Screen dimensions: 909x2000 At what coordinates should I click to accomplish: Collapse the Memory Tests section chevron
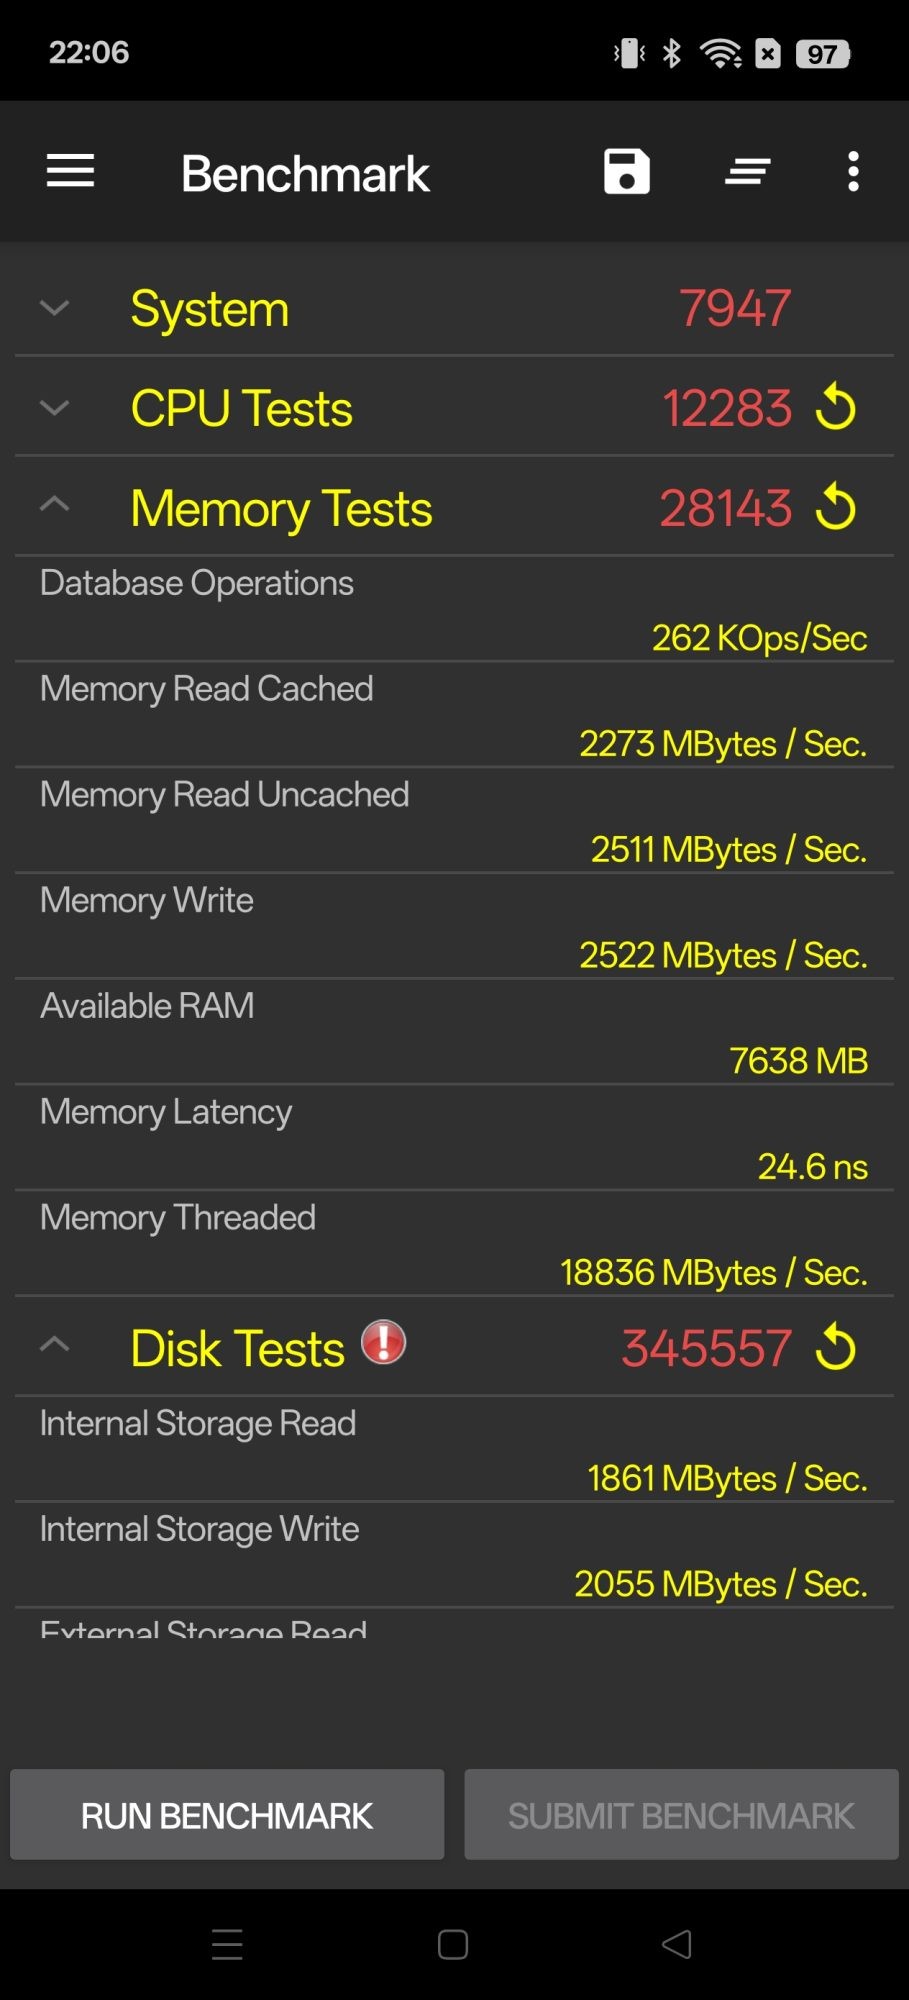[x=55, y=506]
